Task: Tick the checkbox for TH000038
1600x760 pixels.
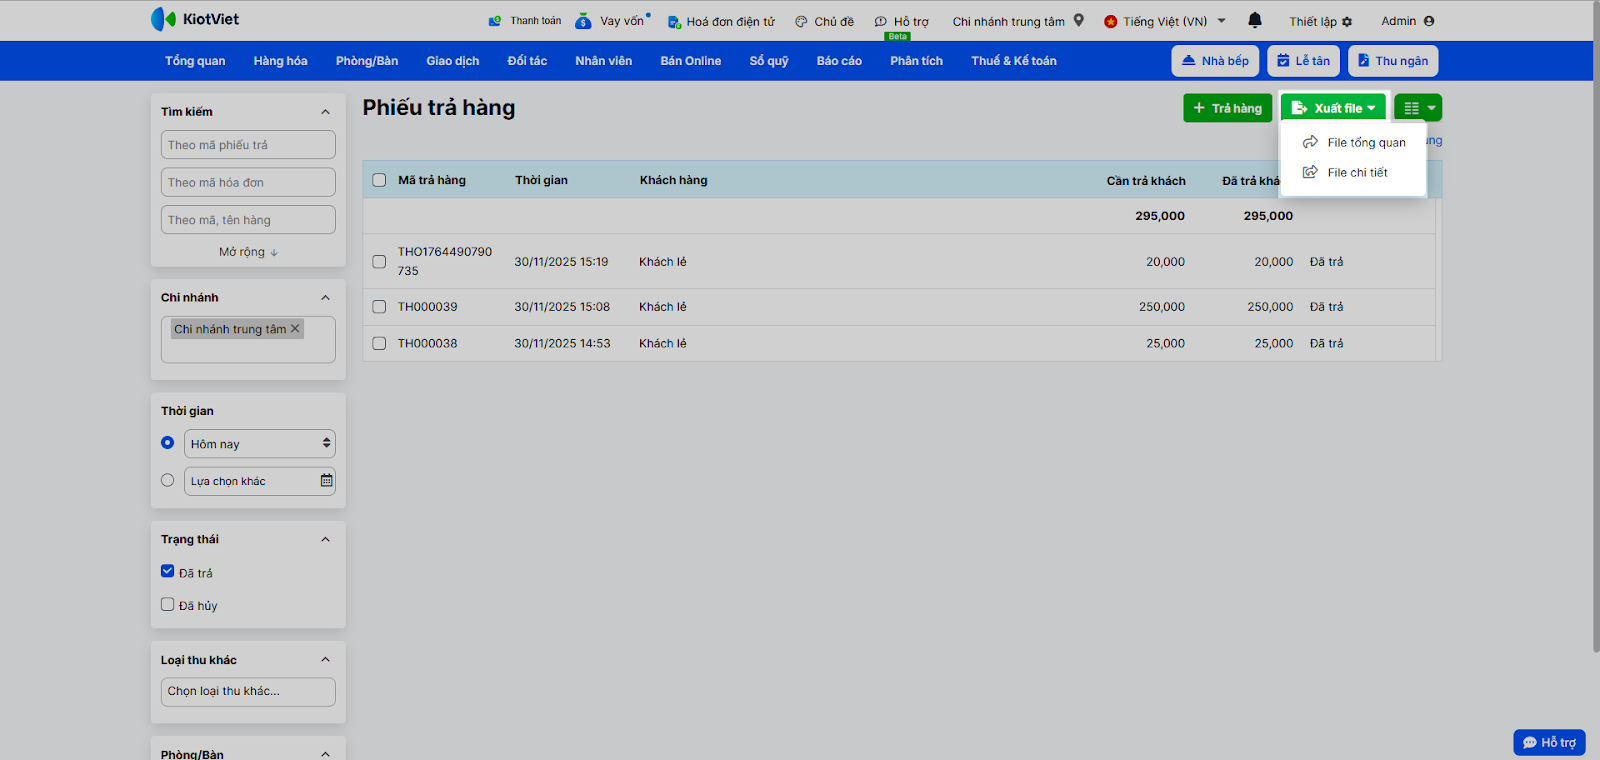Action: (379, 343)
